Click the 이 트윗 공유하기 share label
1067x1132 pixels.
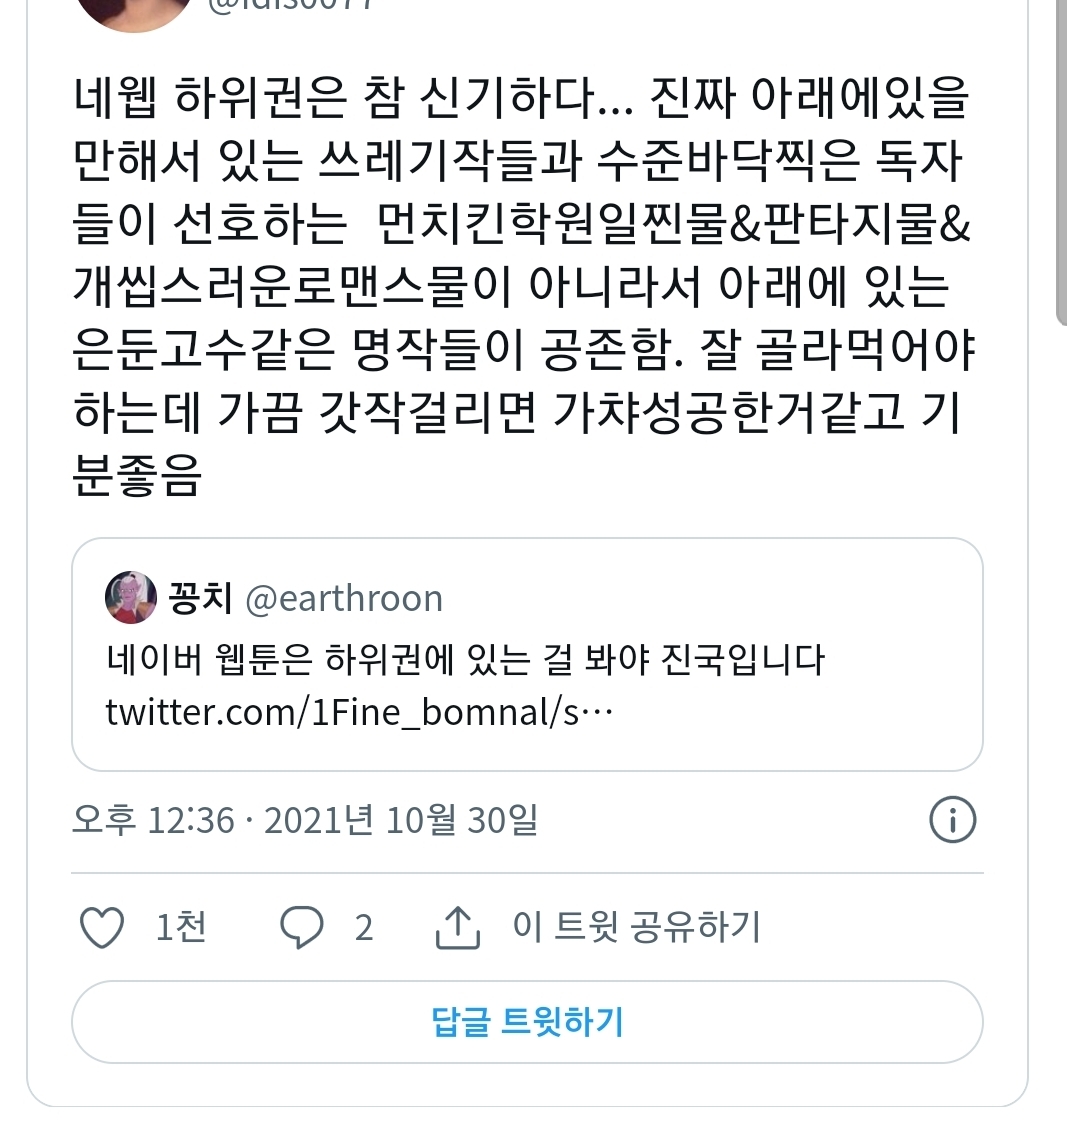click(638, 929)
